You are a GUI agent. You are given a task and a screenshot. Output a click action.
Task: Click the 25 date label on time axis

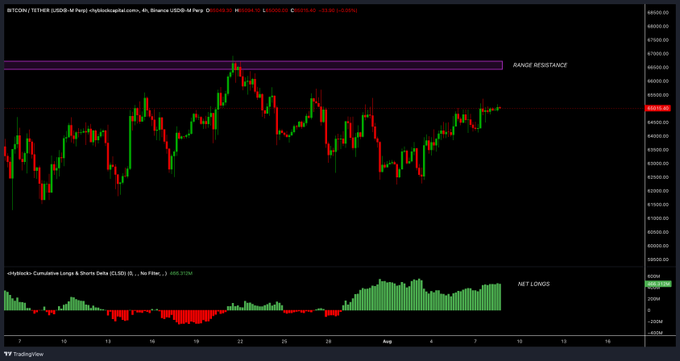[x=284, y=341]
